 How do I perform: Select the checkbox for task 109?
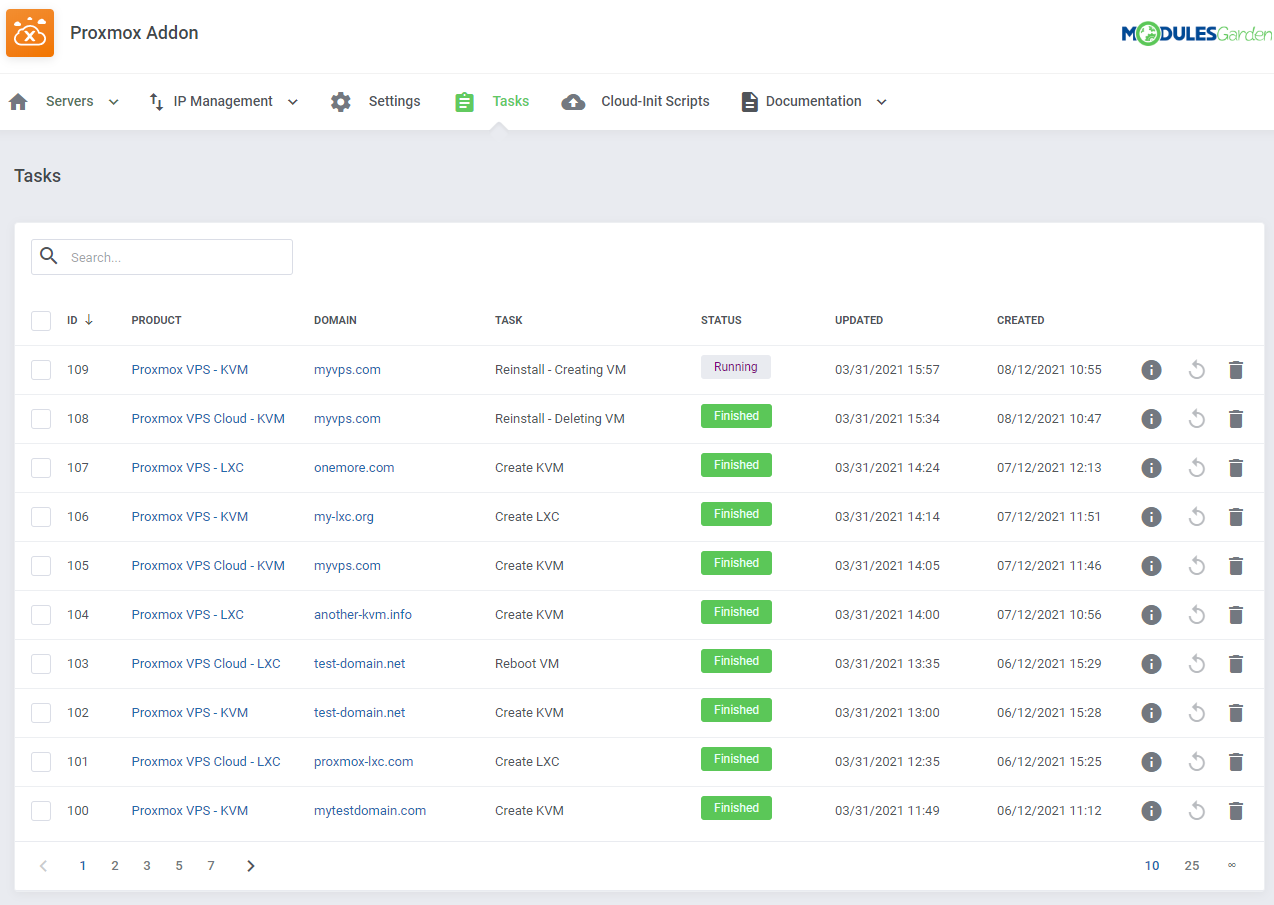[41, 370]
